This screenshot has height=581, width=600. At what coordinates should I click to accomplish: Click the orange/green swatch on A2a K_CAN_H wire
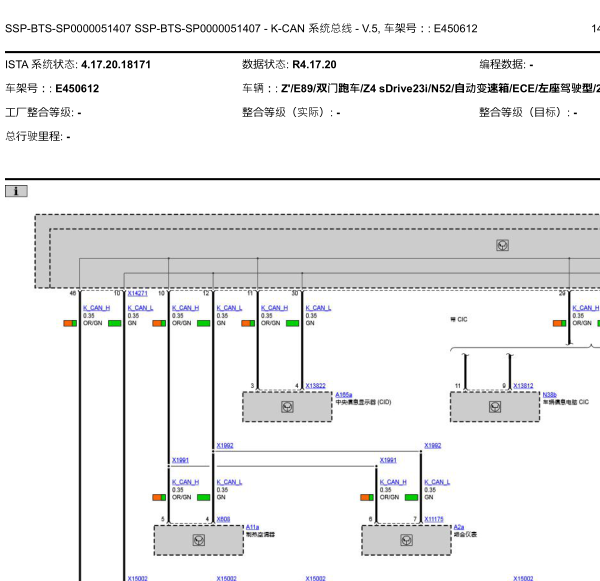click(x=367, y=497)
